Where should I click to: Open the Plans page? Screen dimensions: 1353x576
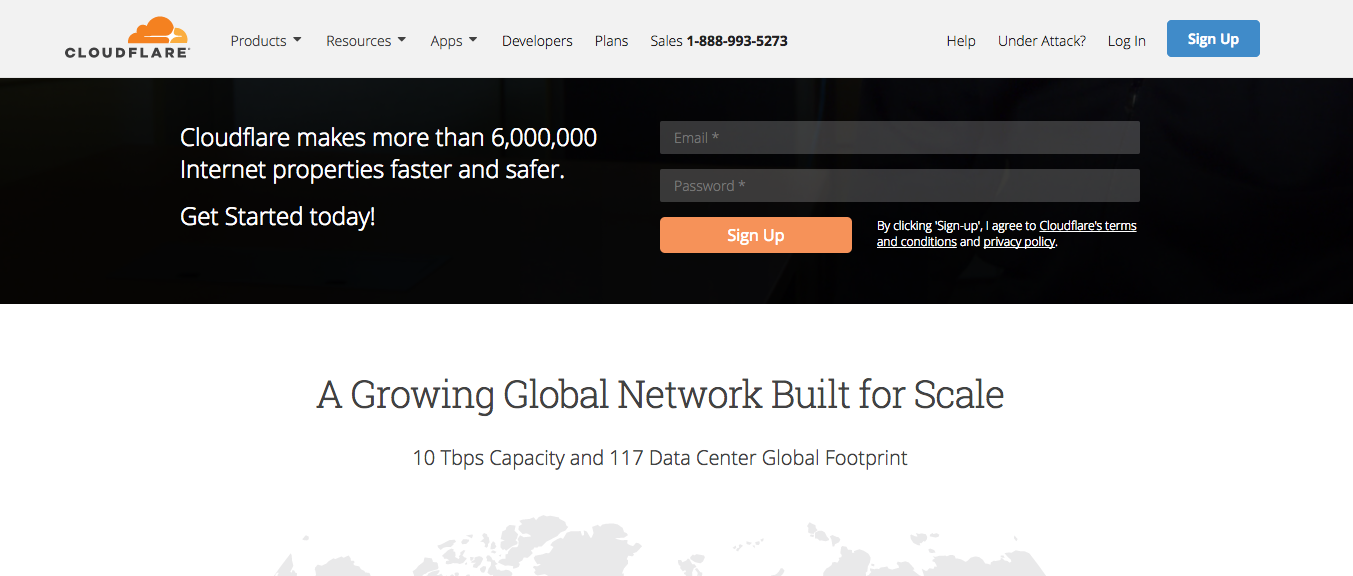[x=611, y=41]
